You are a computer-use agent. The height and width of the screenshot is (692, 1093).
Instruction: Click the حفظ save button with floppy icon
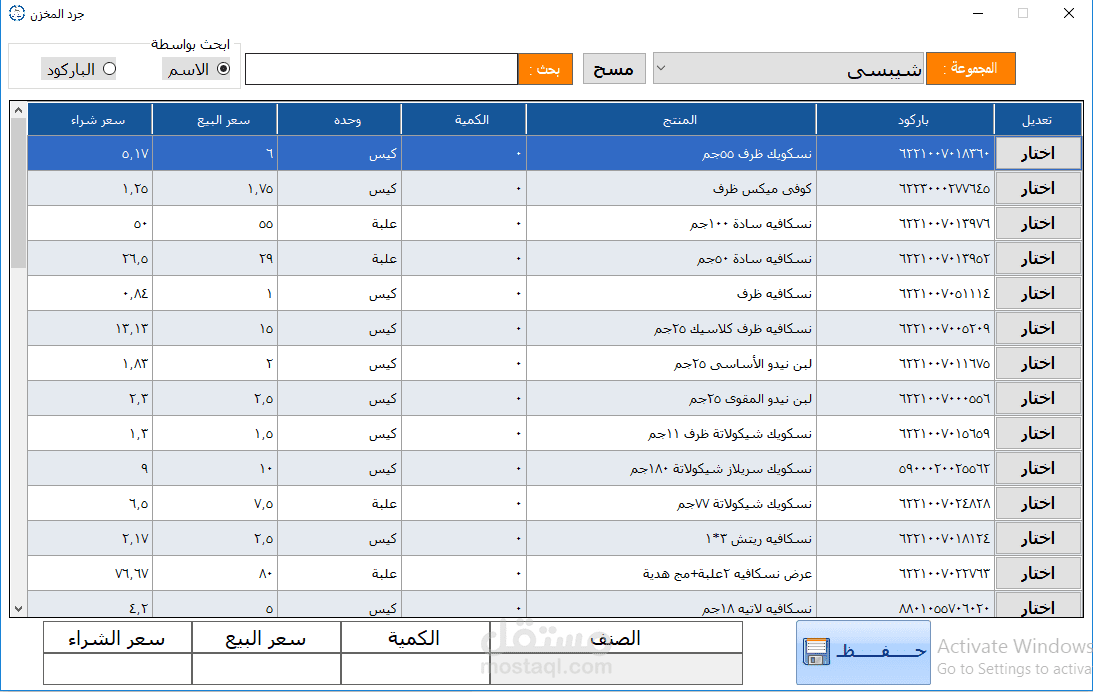(x=863, y=652)
